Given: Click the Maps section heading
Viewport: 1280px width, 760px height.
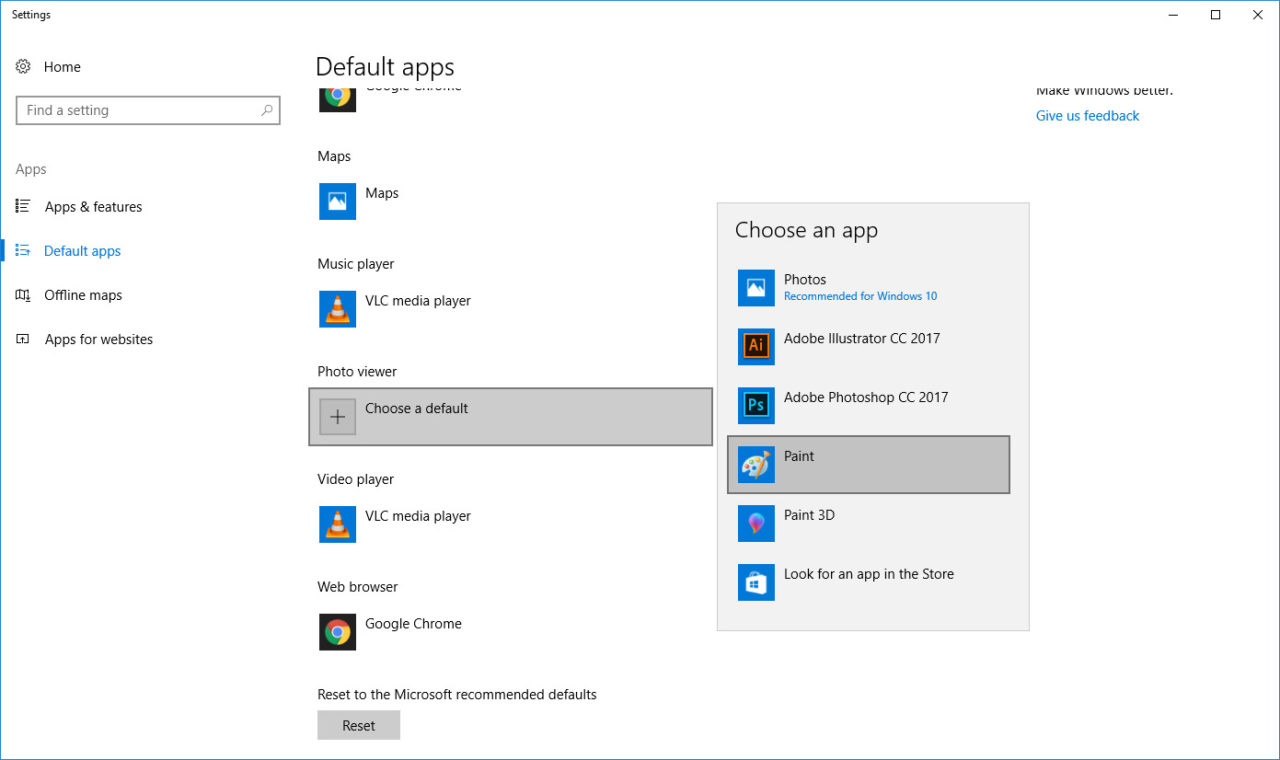Looking at the screenshot, I should coord(334,156).
